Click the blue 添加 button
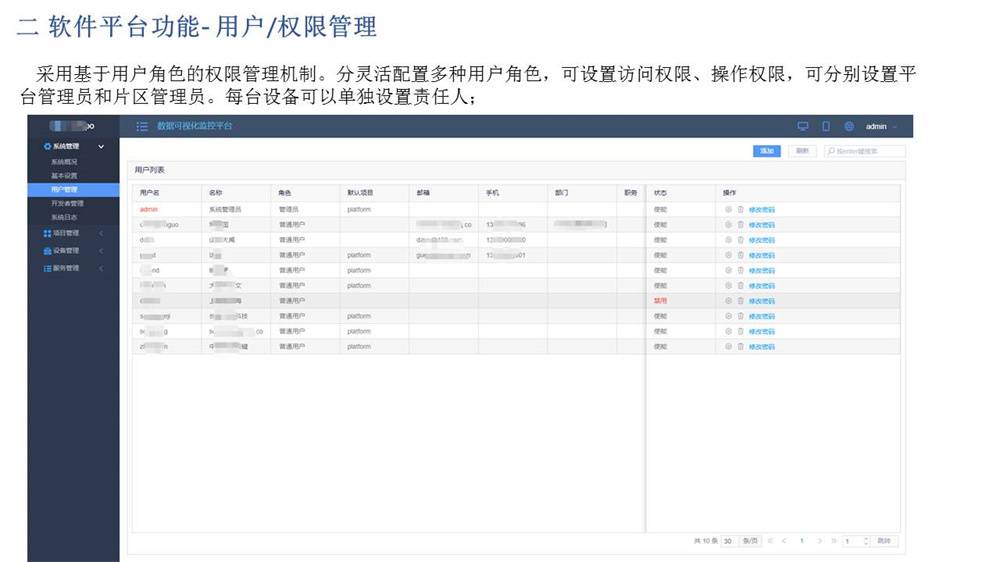 [x=767, y=151]
